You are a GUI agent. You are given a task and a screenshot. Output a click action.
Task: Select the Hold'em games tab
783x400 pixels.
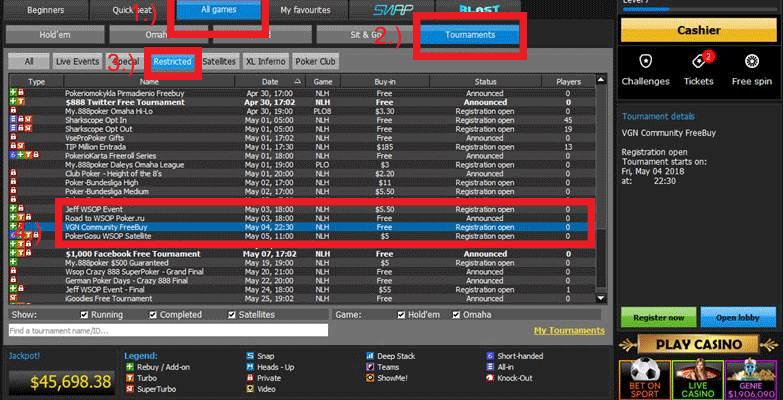(56, 35)
